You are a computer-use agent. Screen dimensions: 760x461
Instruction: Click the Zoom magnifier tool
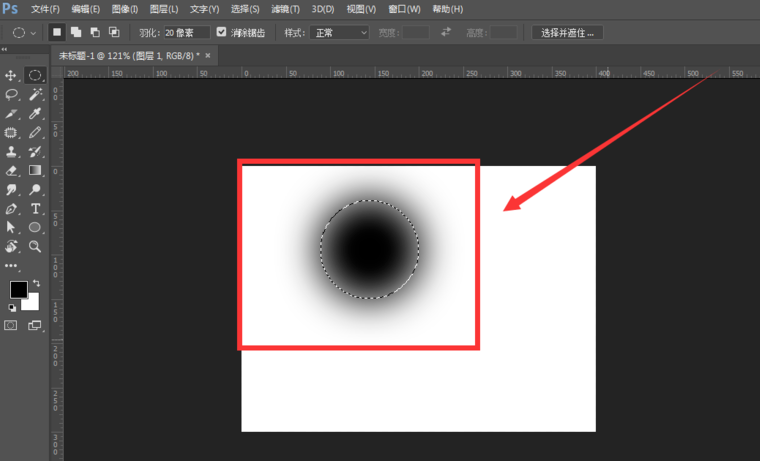point(35,246)
